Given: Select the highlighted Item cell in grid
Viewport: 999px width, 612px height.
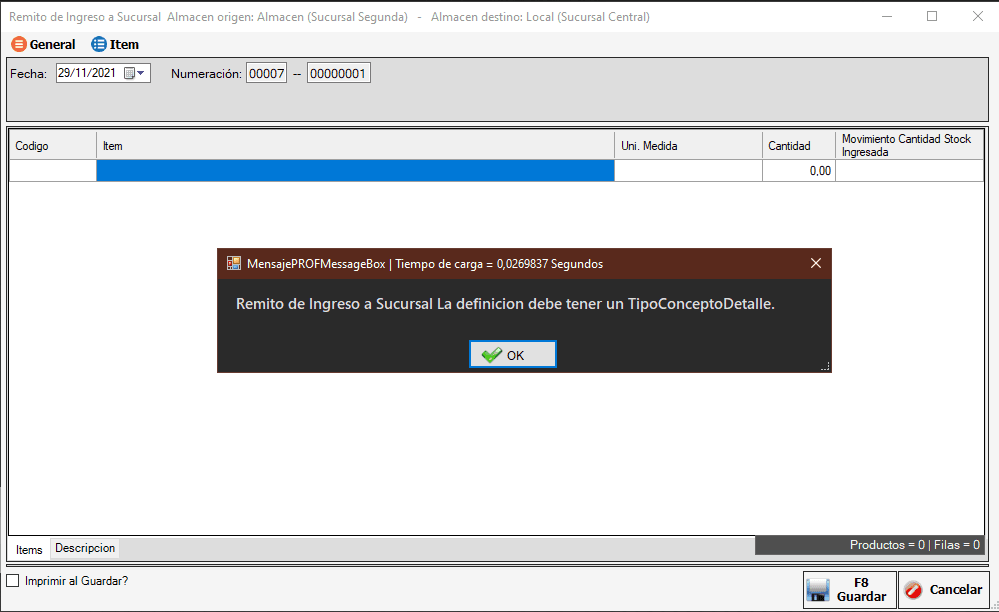Looking at the screenshot, I should tap(355, 171).
